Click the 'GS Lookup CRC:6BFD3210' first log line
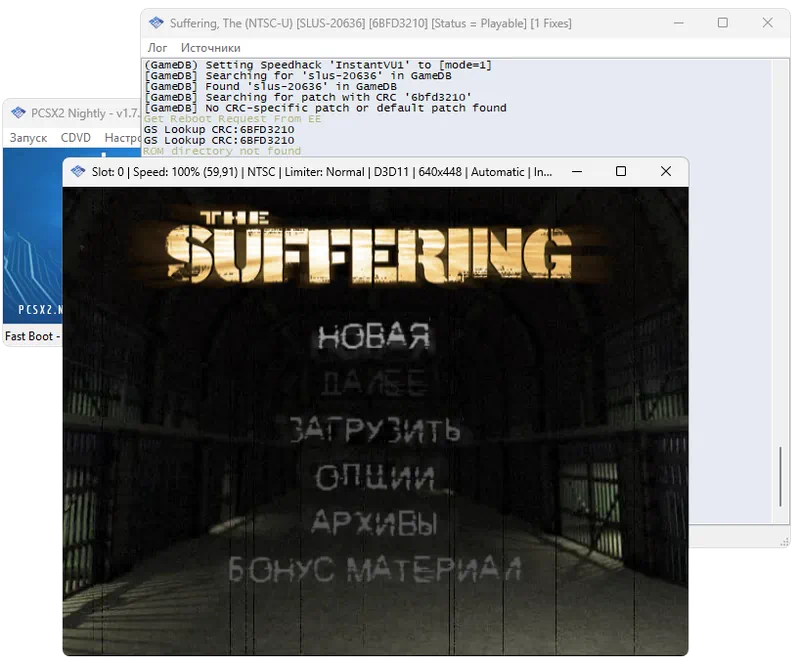 tap(219, 130)
